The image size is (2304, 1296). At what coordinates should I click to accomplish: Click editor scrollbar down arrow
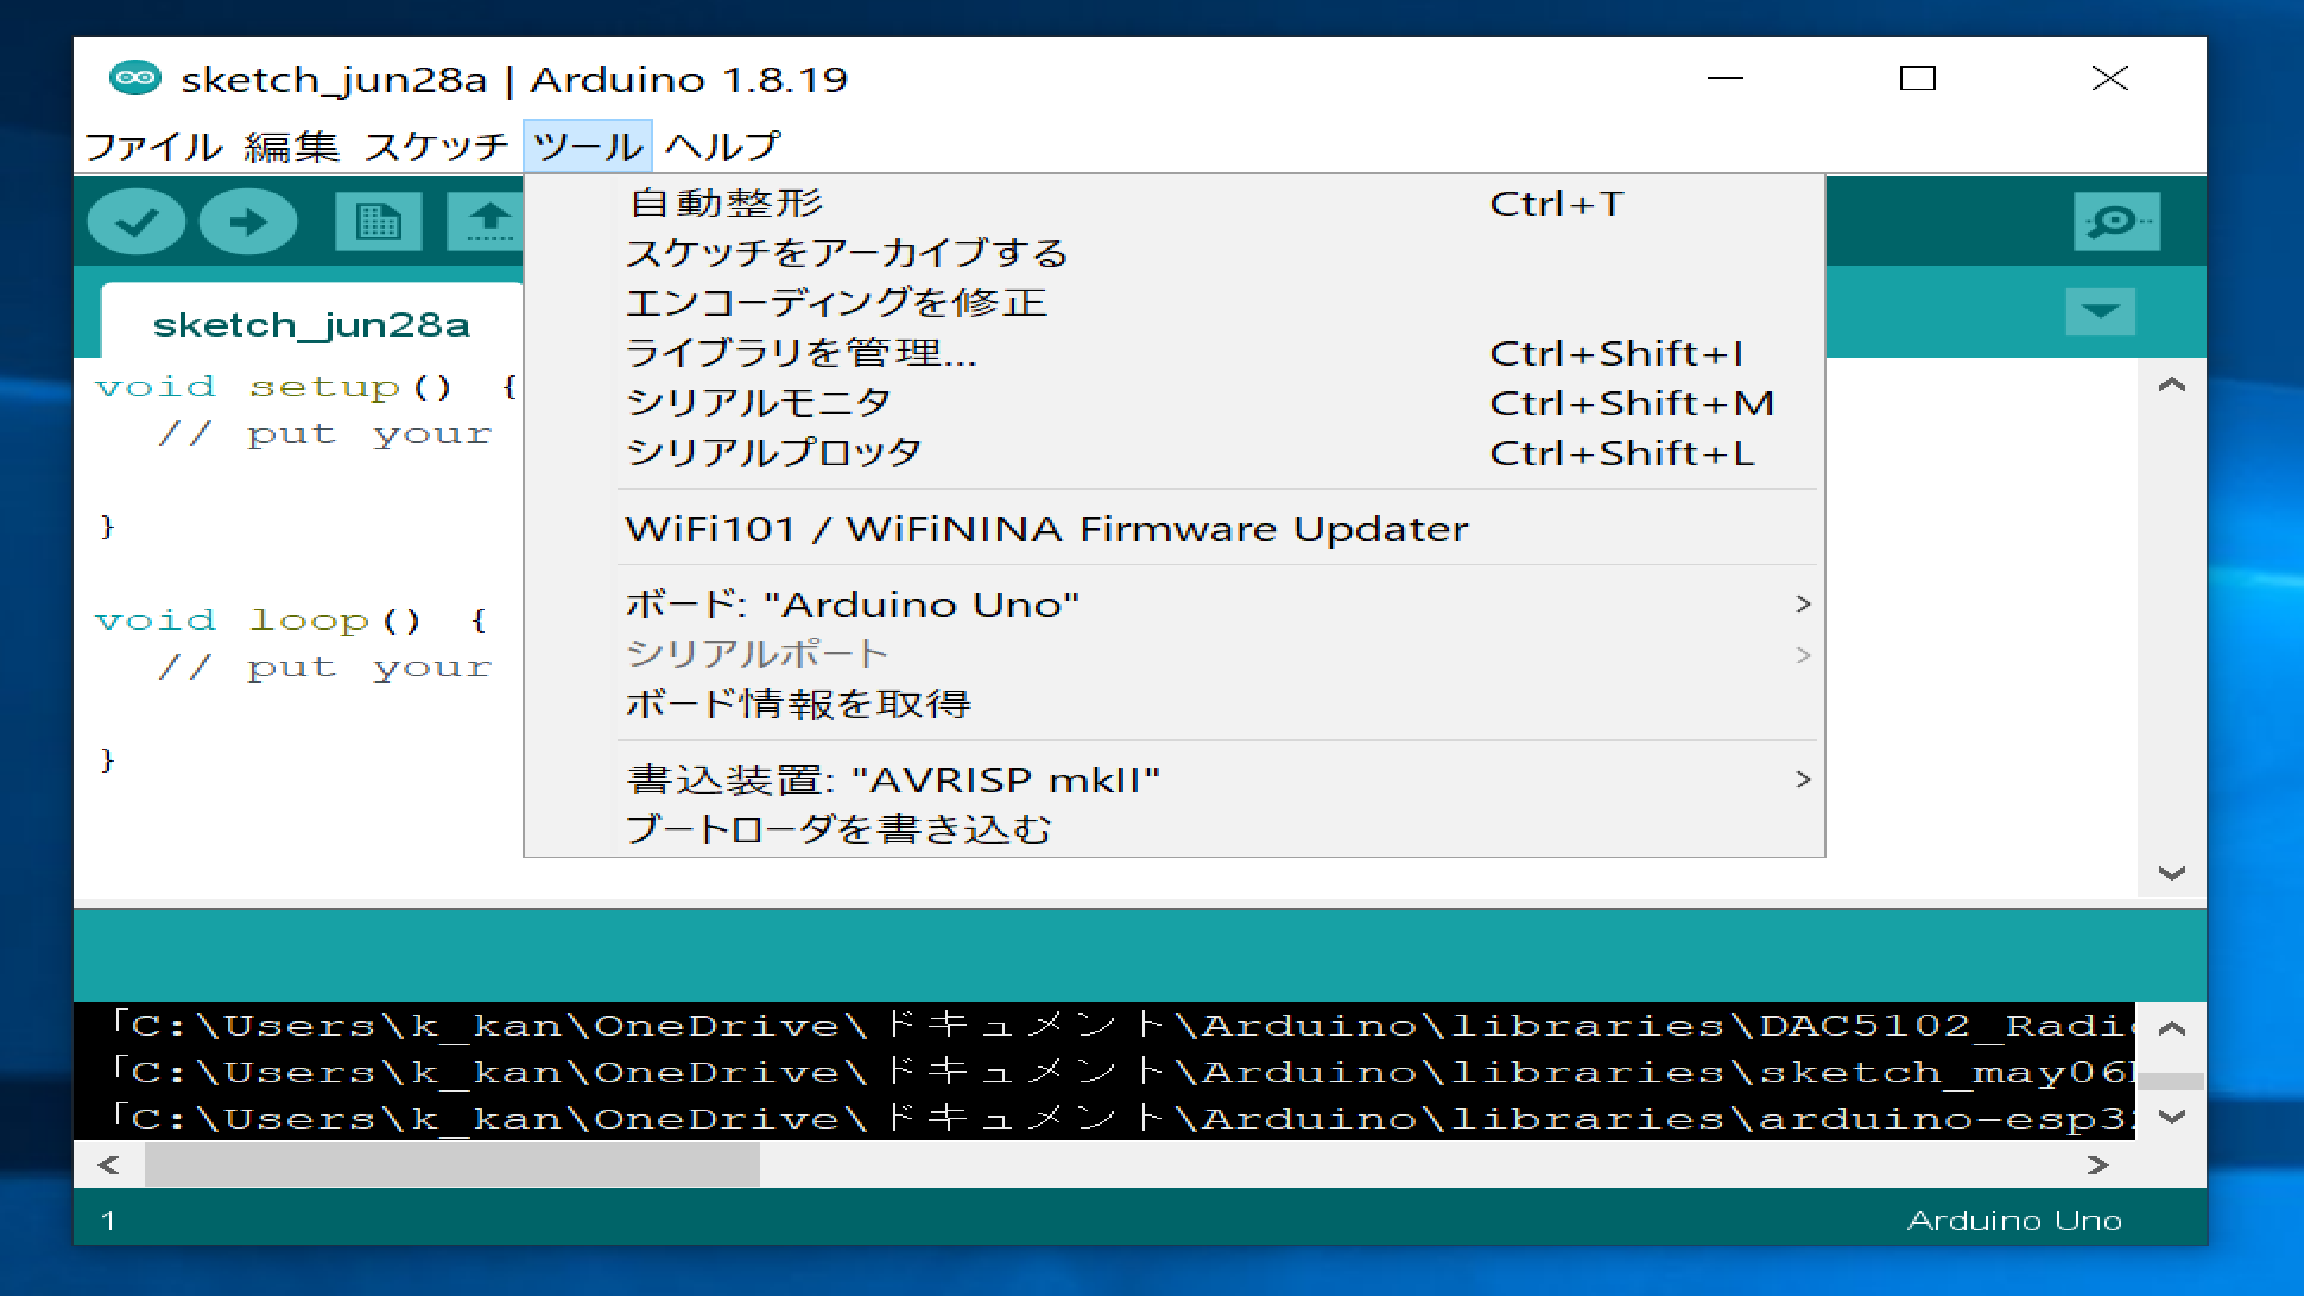tap(2171, 873)
